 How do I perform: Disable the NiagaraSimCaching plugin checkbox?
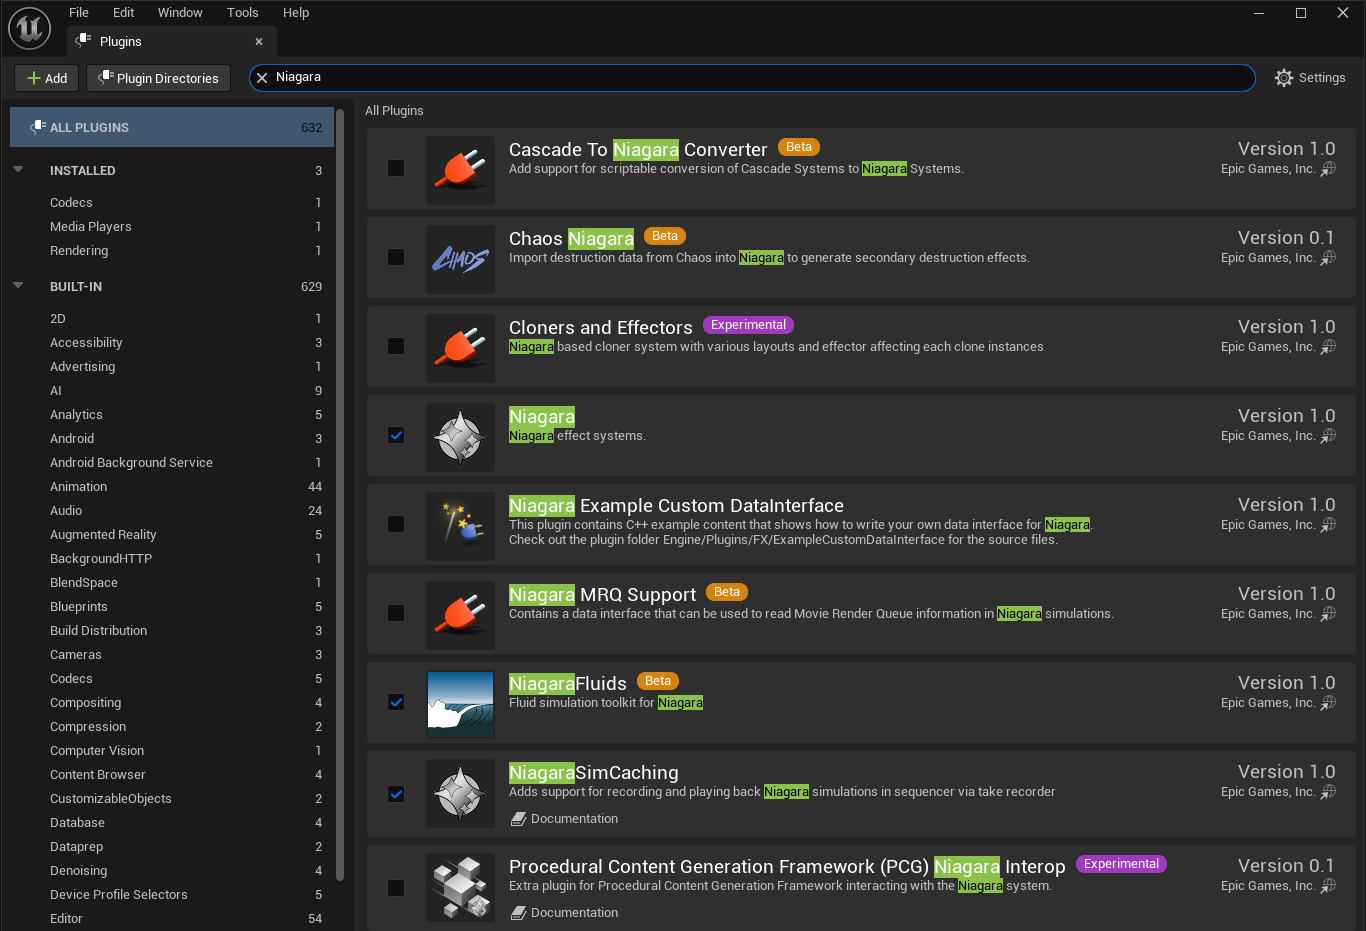(x=396, y=794)
